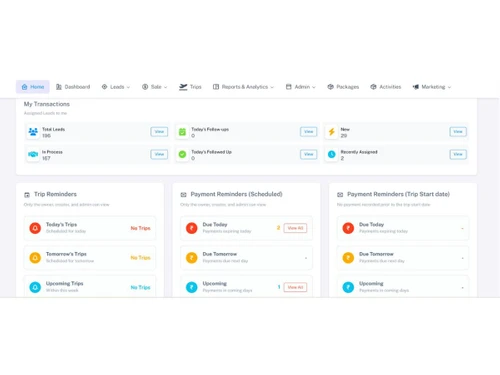500x375 pixels.
Task: Click the Dashboard chart icon
Action: click(59, 87)
